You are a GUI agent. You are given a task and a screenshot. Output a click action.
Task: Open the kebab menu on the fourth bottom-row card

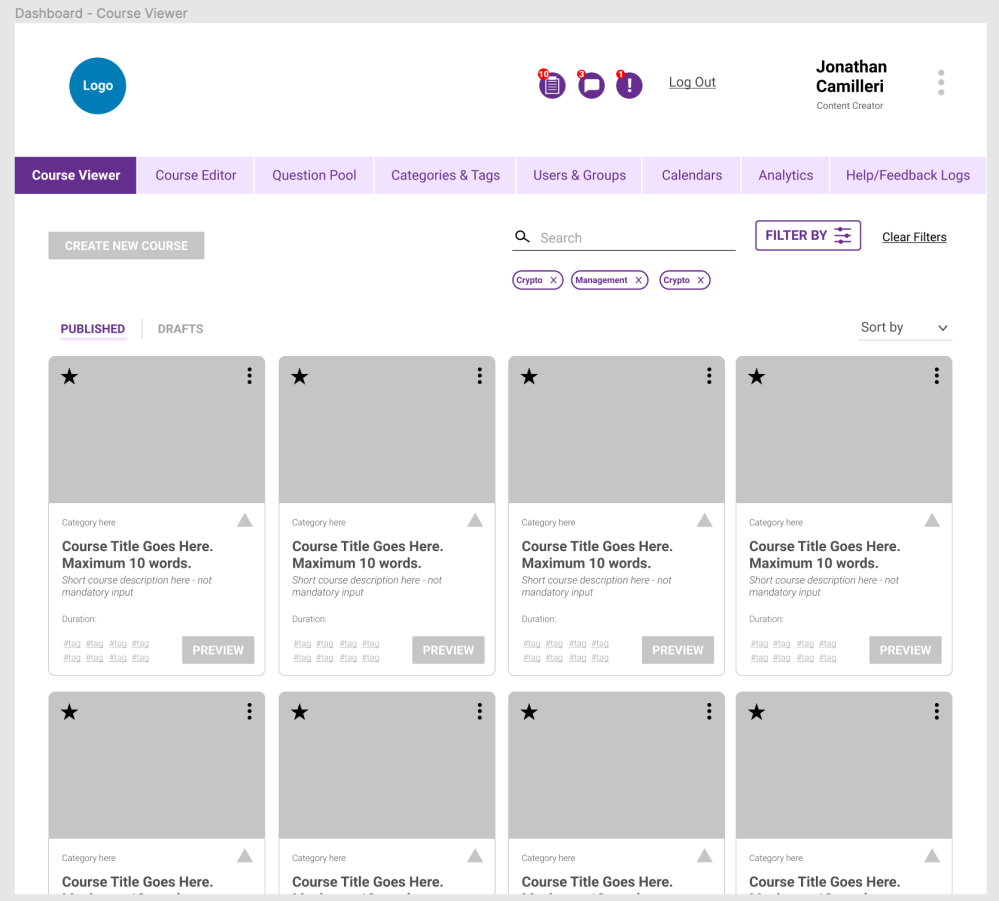tap(937, 711)
